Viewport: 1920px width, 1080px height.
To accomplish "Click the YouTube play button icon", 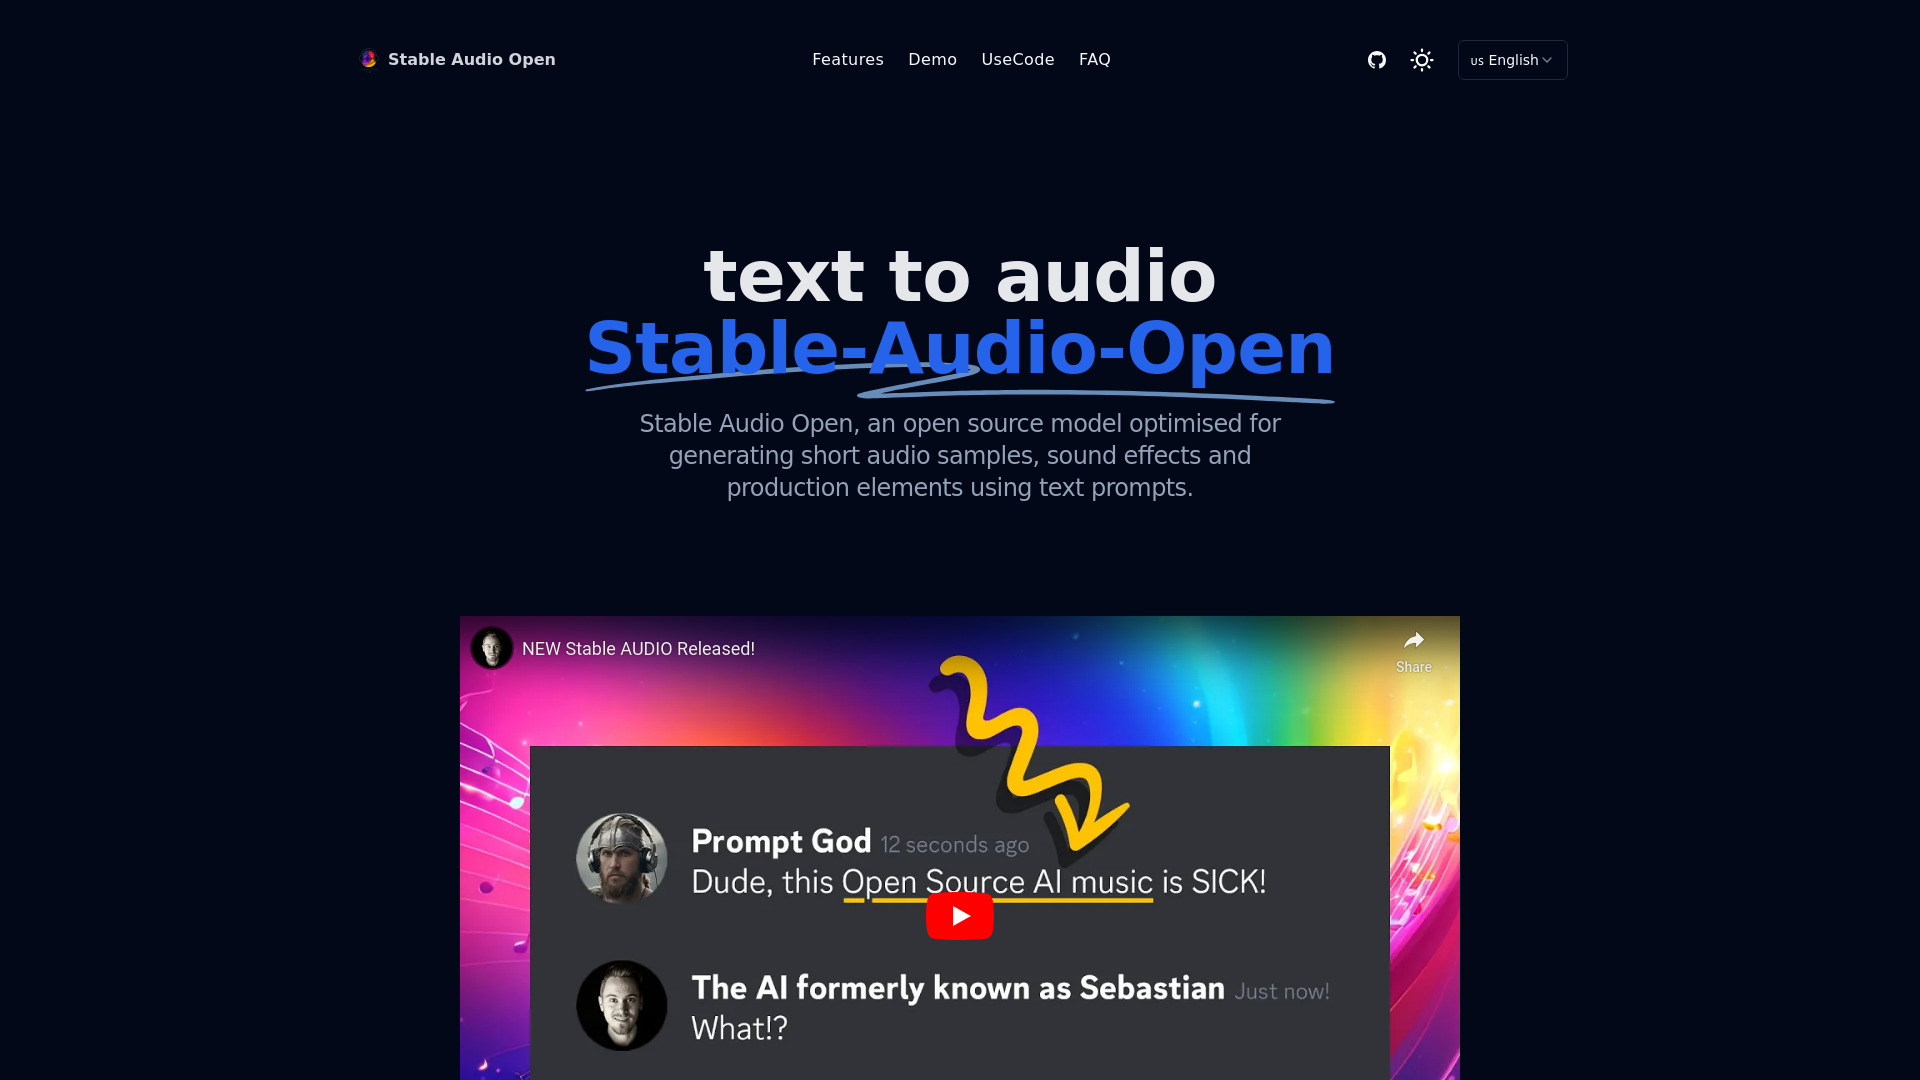I will point(960,915).
